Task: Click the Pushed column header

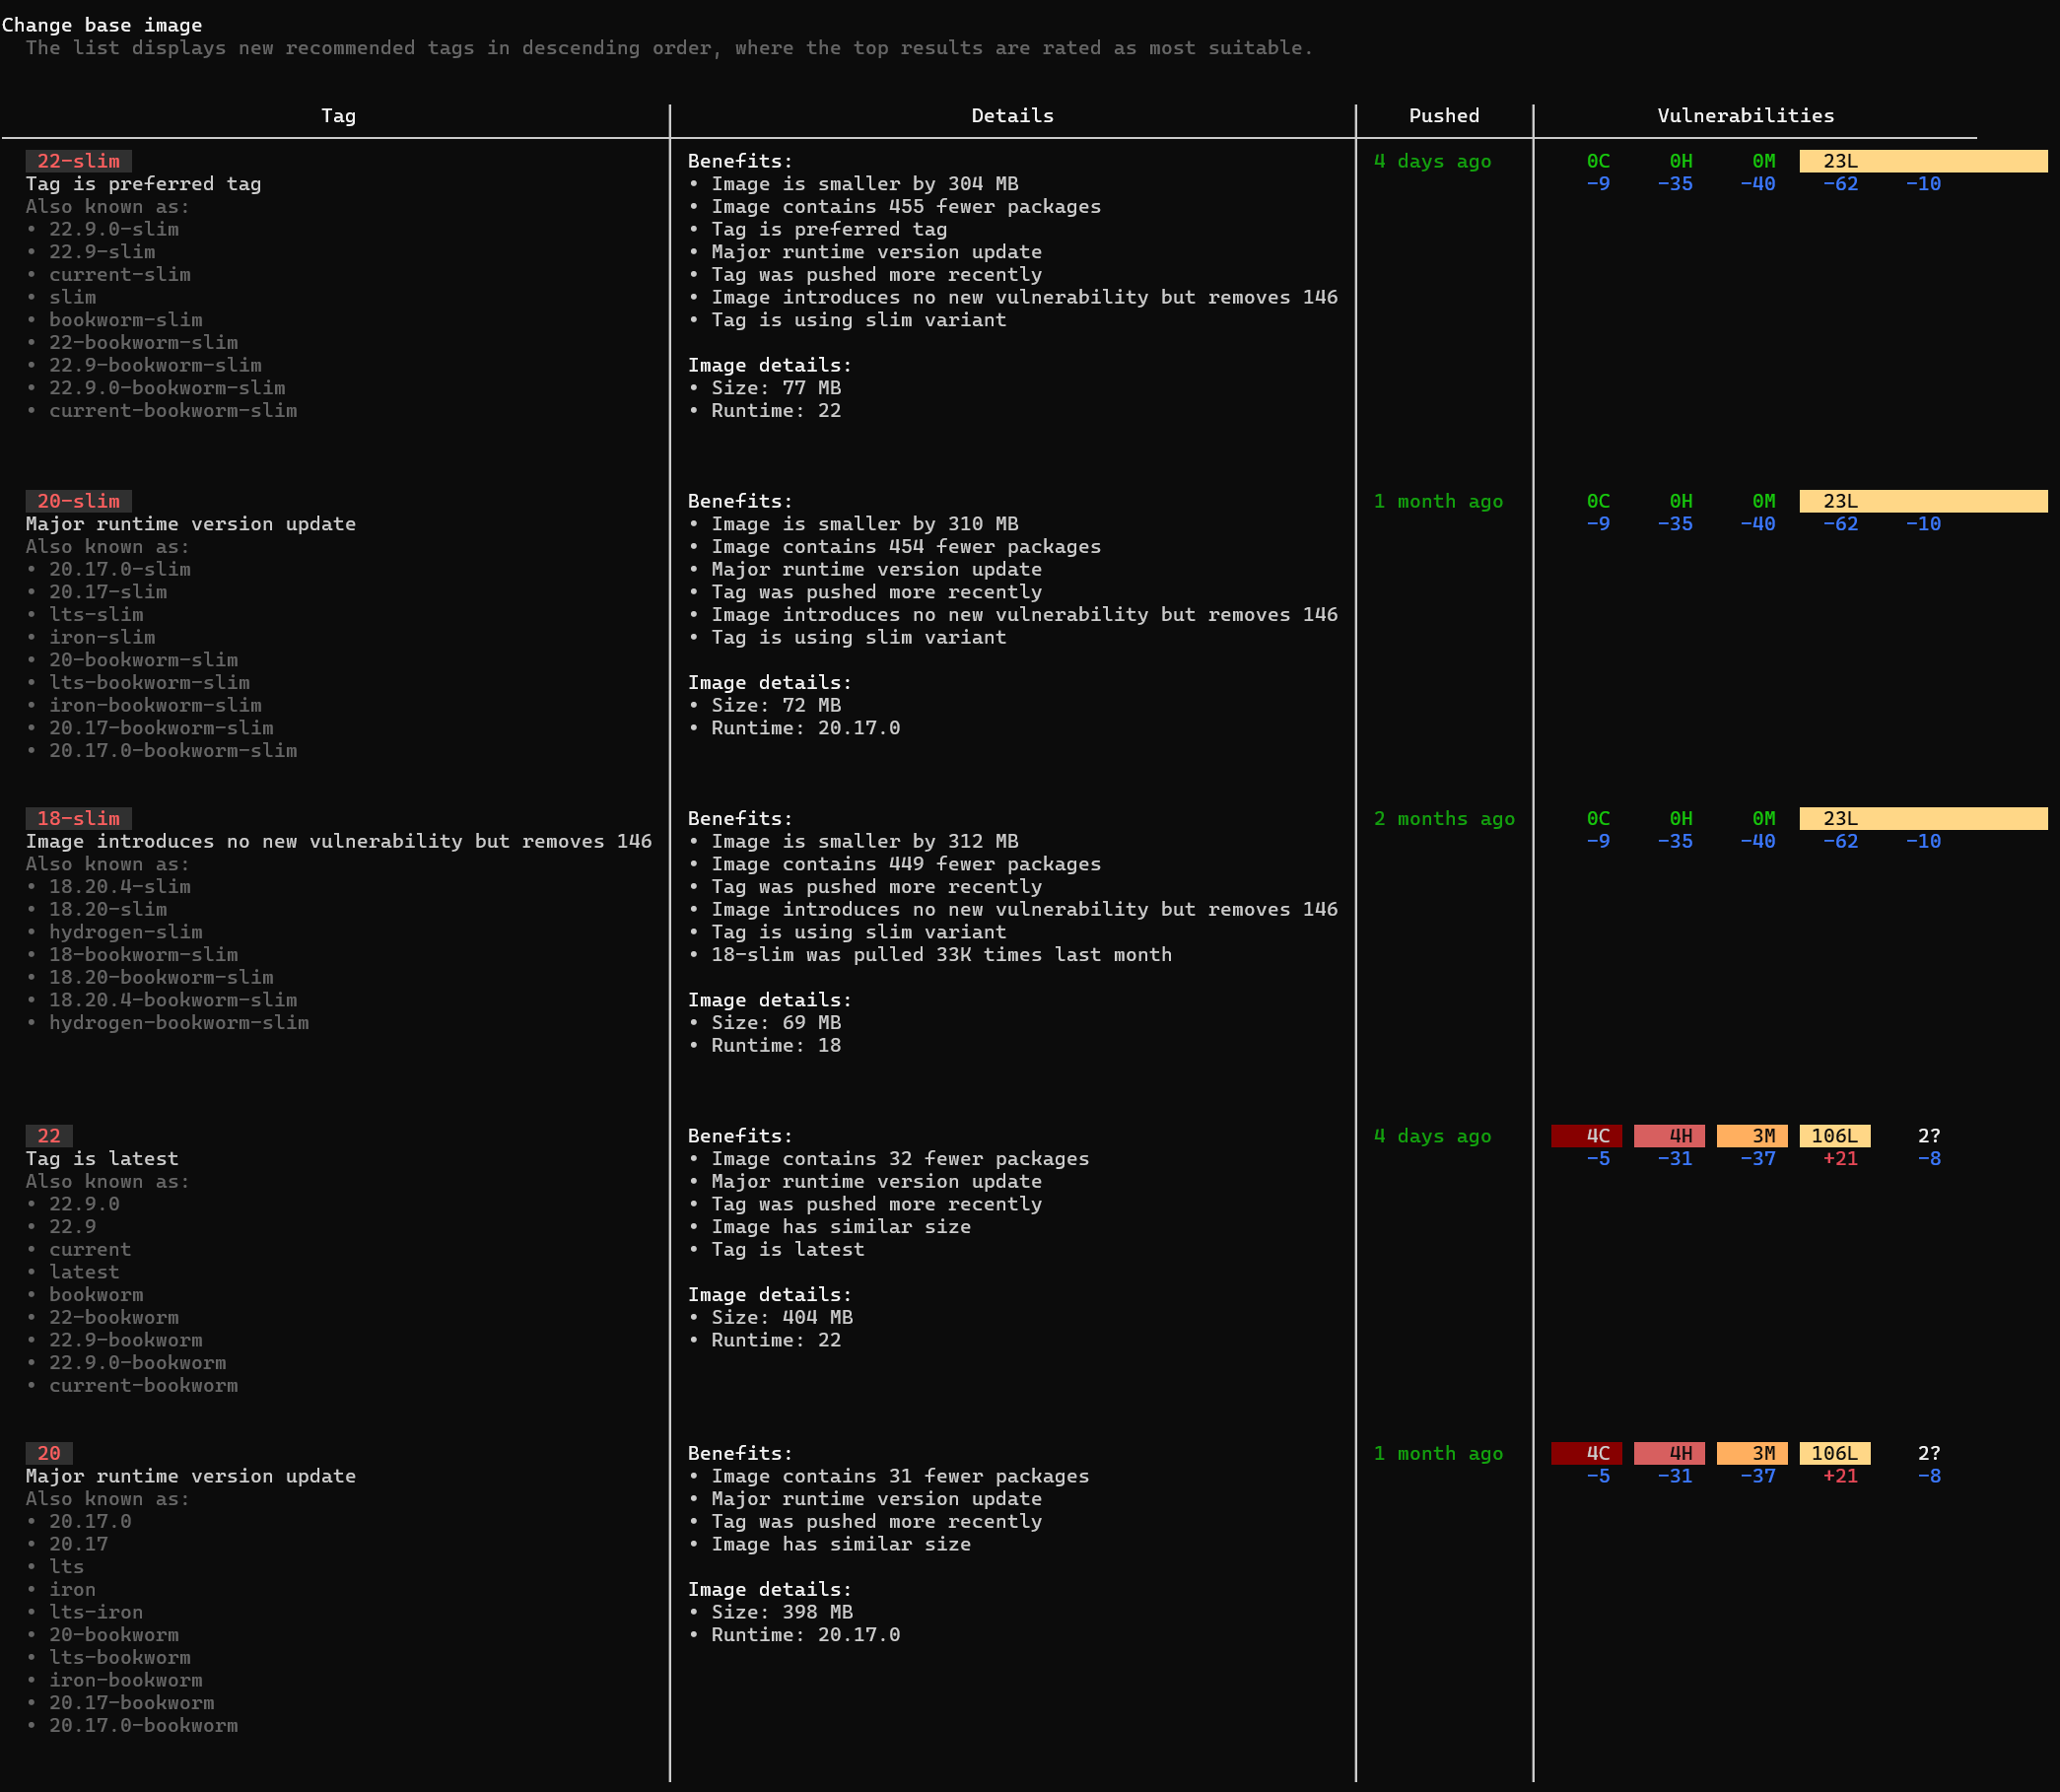Action: [1443, 116]
